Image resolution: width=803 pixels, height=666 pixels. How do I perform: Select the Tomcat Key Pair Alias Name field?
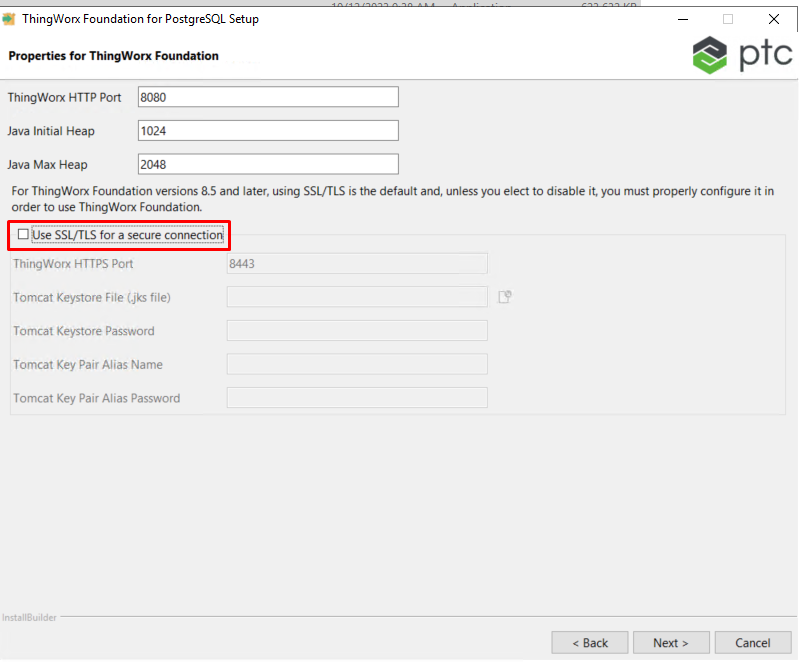[x=356, y=365]
